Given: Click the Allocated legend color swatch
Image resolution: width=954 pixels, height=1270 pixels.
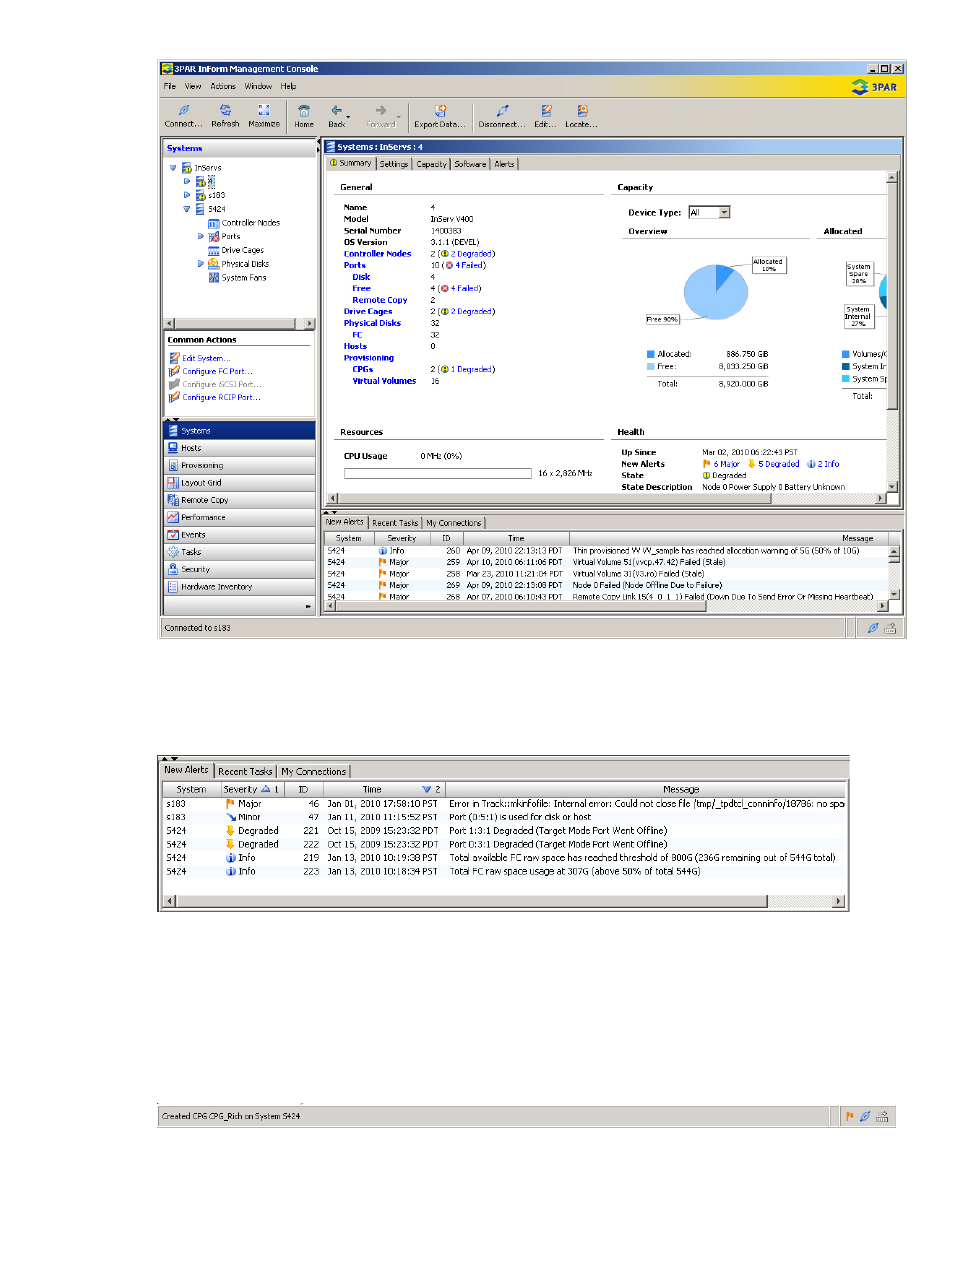Looking at the screenshot, I should 651,354.
